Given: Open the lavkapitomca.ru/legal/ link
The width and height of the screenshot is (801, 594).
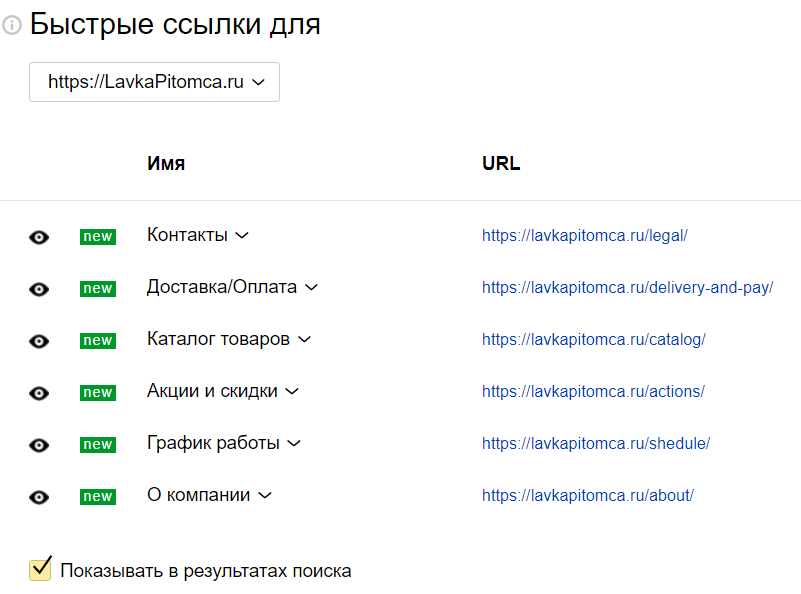Looking at the screenshot, I should coord(584,235).
